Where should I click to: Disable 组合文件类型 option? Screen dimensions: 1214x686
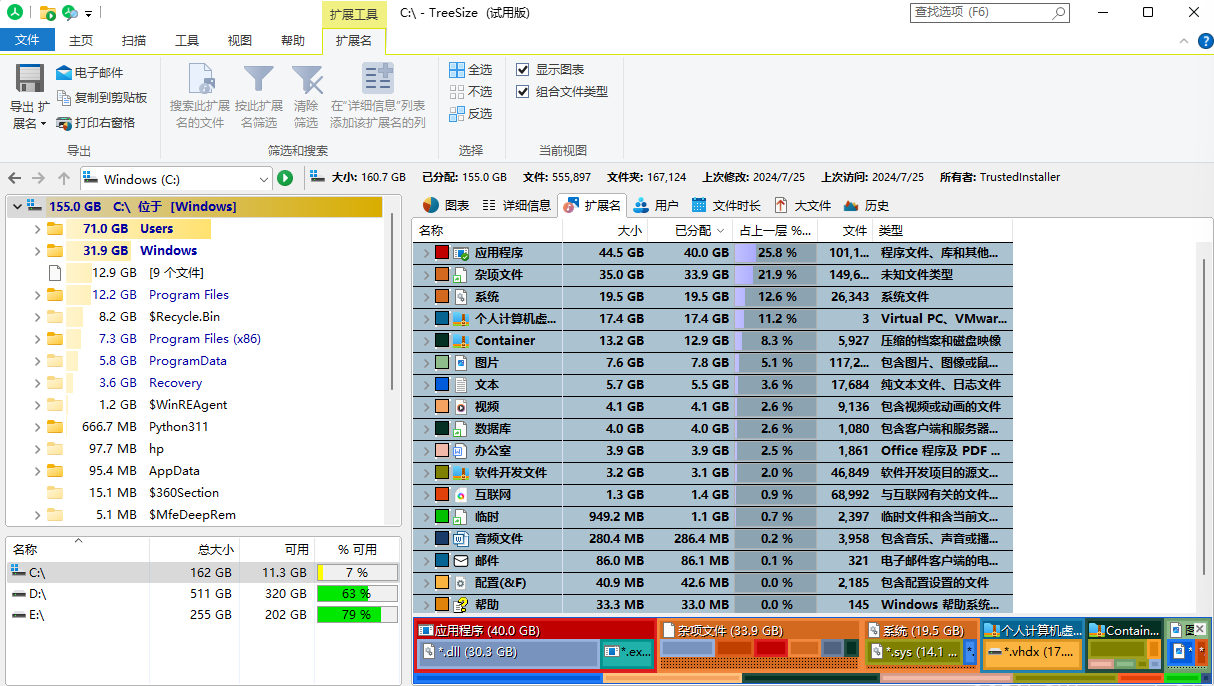coord(522,91)
